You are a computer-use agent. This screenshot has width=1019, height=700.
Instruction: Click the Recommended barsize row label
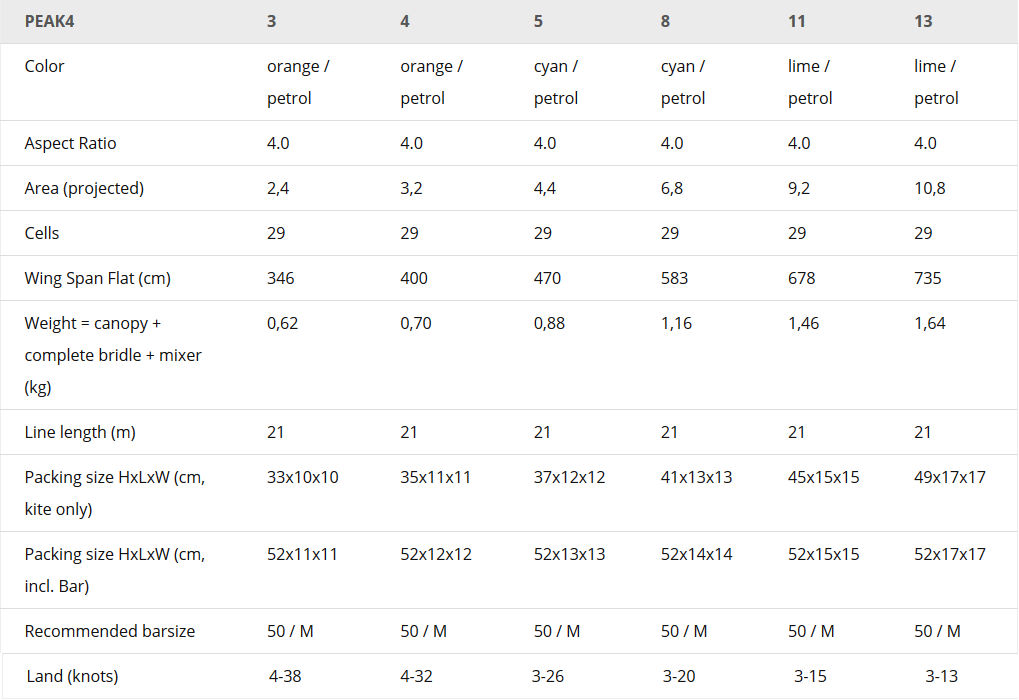(x=110, y=631)
